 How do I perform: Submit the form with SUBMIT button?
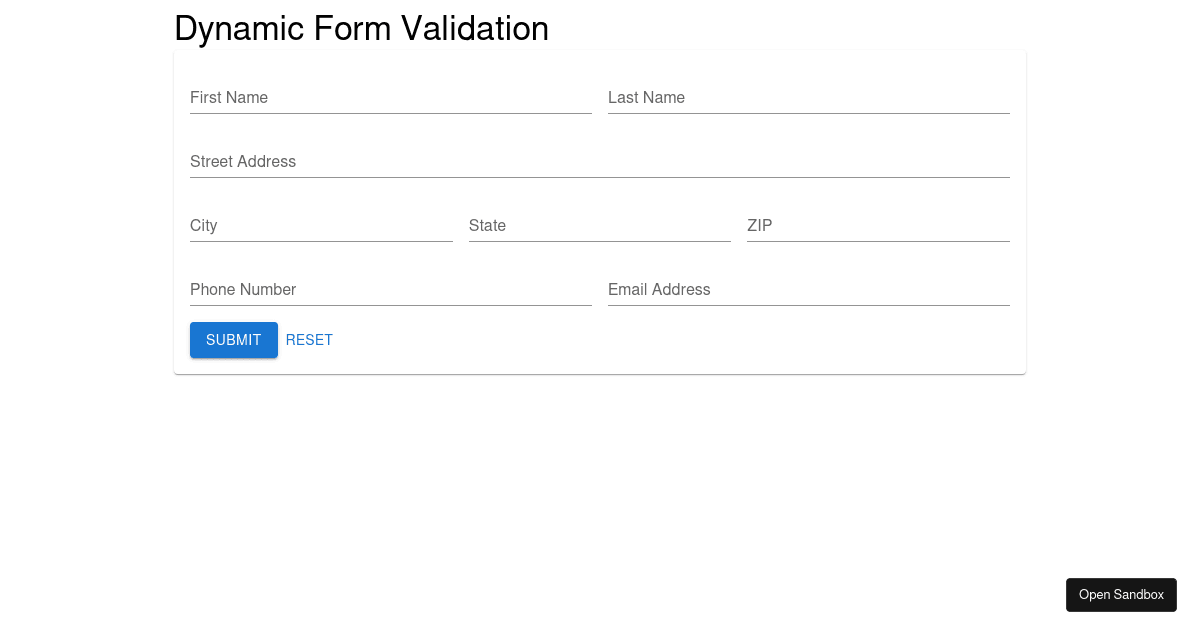pos(234,340)
